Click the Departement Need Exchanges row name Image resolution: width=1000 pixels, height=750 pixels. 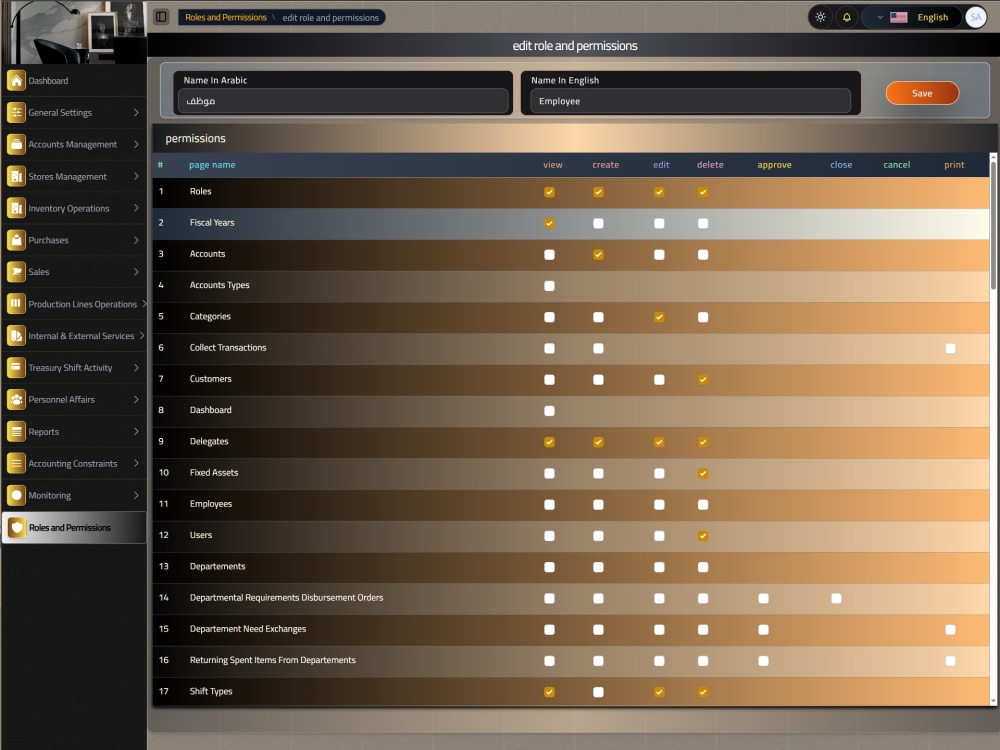click(x=247, y=629)
